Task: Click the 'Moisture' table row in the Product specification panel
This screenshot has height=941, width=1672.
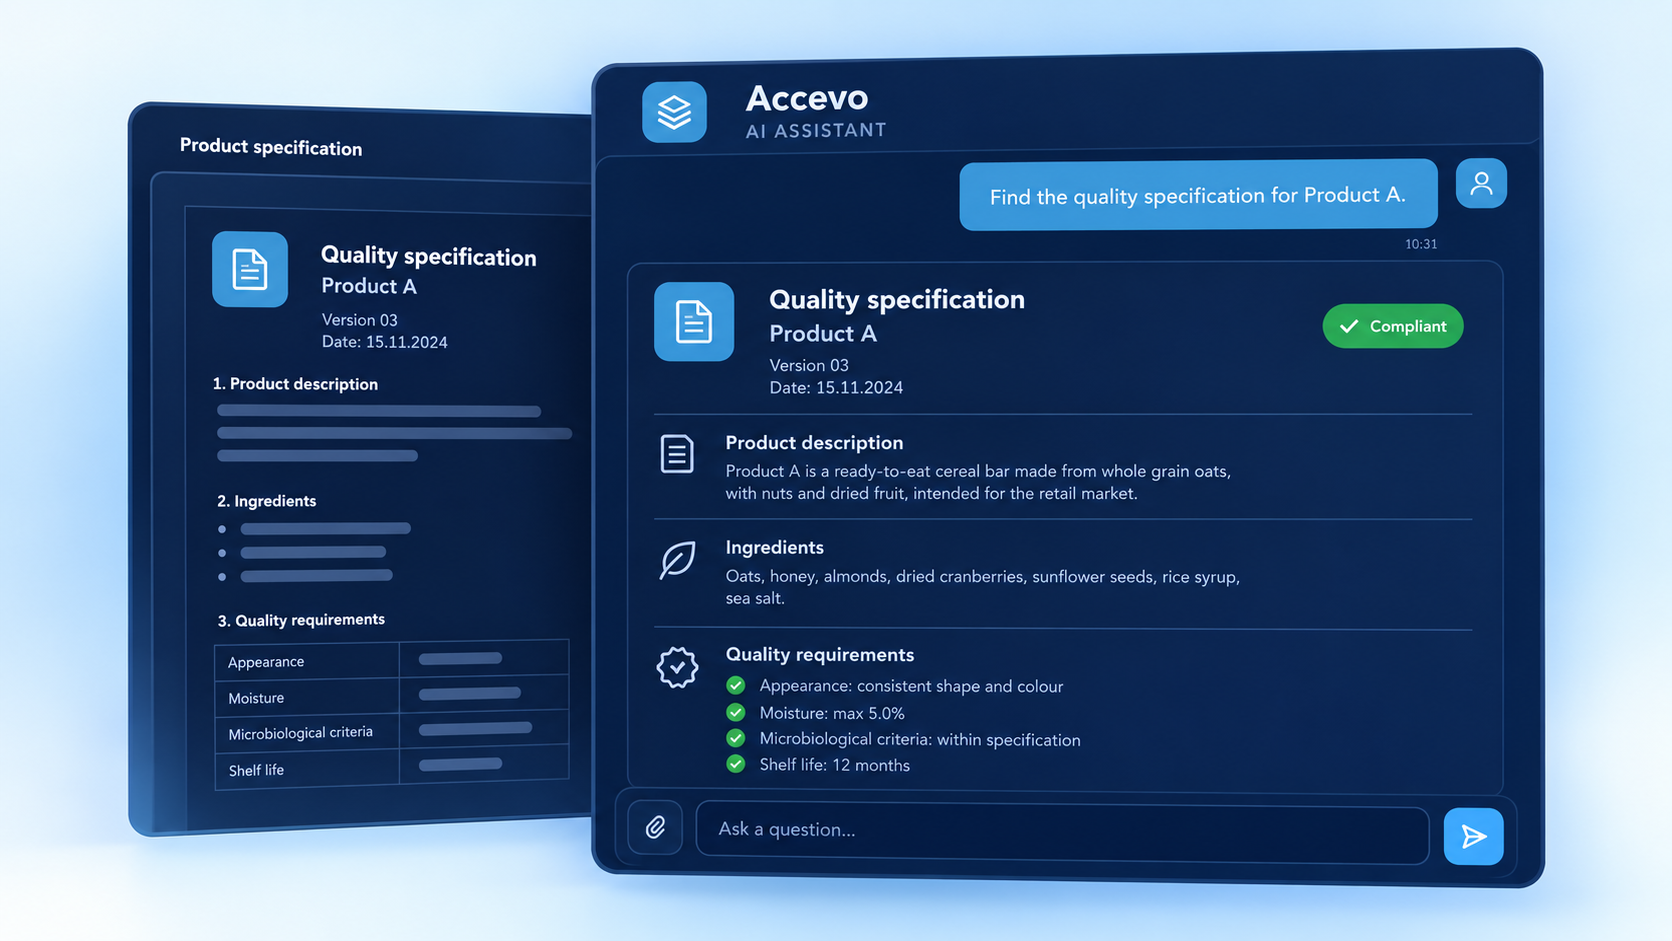Action: point(392,697)
